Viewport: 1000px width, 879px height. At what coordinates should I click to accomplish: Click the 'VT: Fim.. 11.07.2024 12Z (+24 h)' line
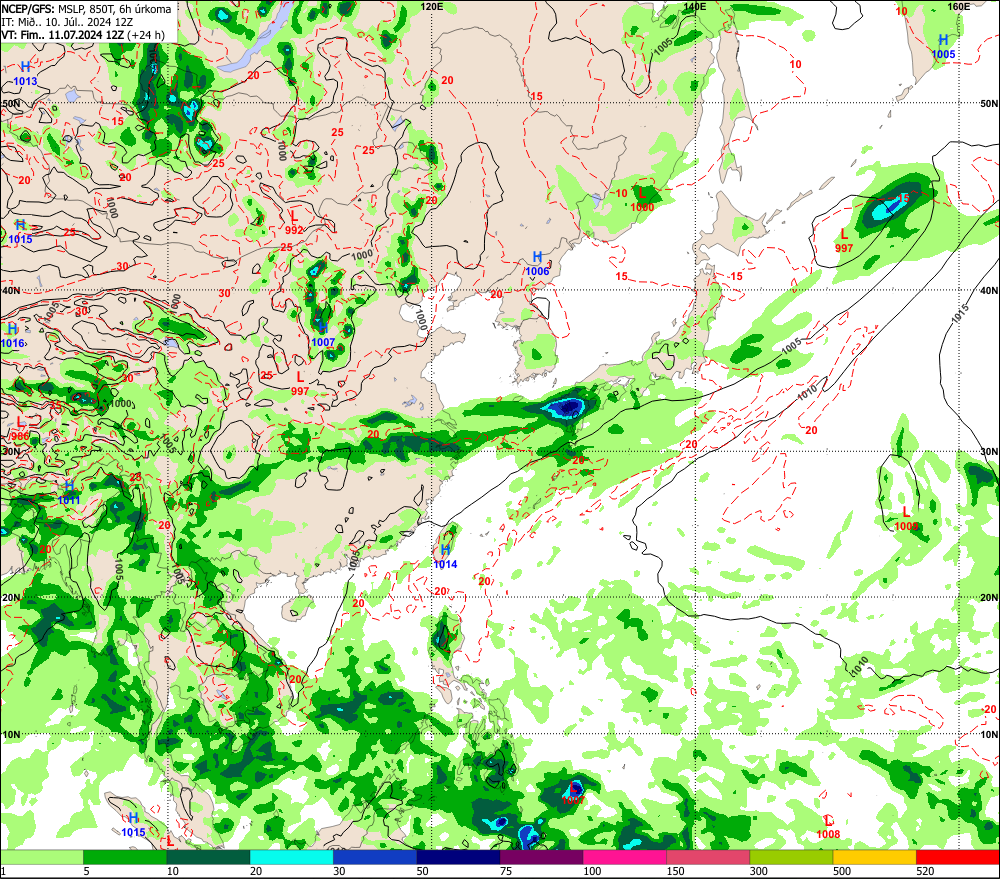tap(83, 35)
